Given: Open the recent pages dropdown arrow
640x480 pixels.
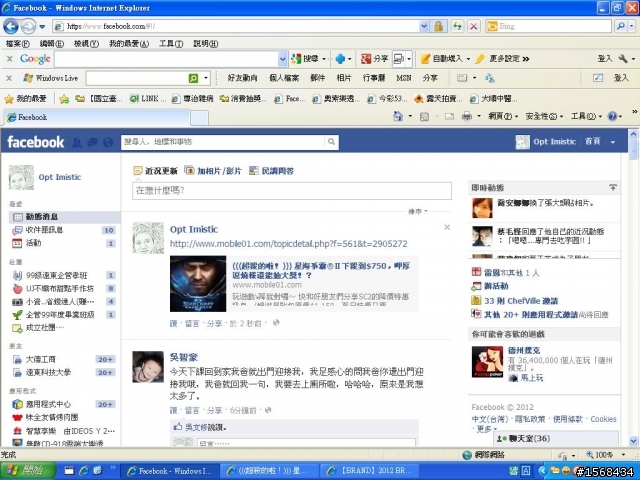Looking at the screenshot, I should [x=42, y=27].
